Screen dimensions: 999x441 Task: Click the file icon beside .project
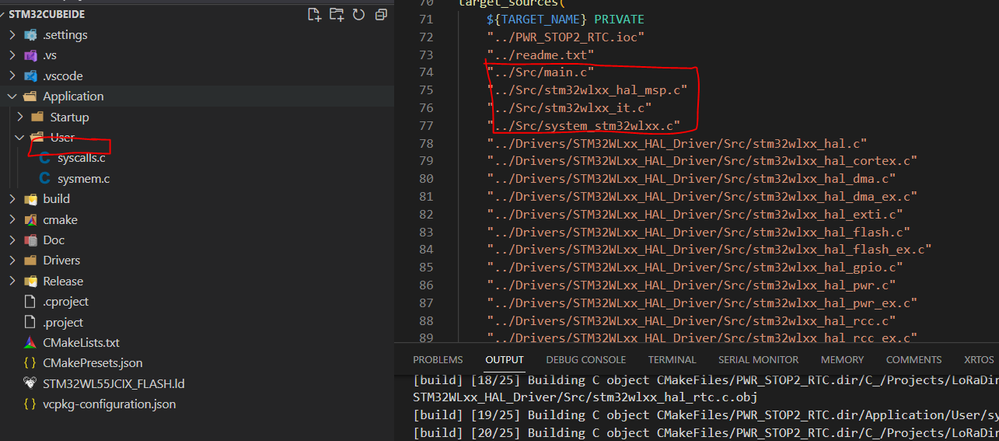point(29,322)
